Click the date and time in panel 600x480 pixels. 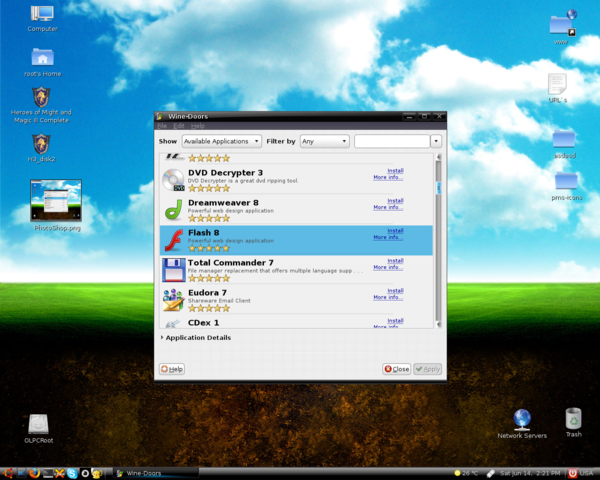(x=530, y=473)
